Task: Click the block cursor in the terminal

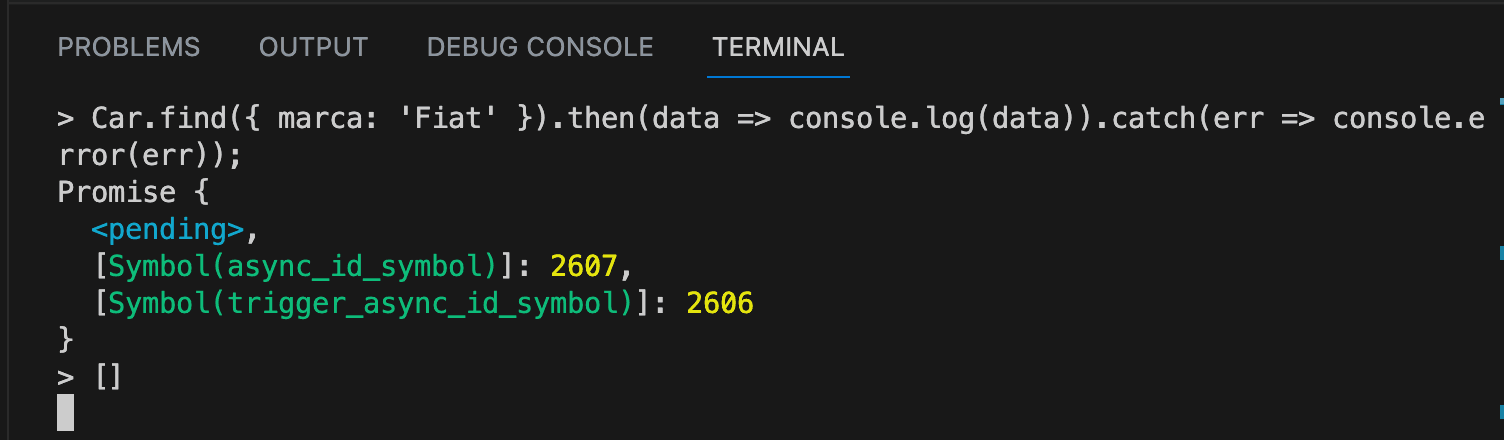Action: coord(66,413)
